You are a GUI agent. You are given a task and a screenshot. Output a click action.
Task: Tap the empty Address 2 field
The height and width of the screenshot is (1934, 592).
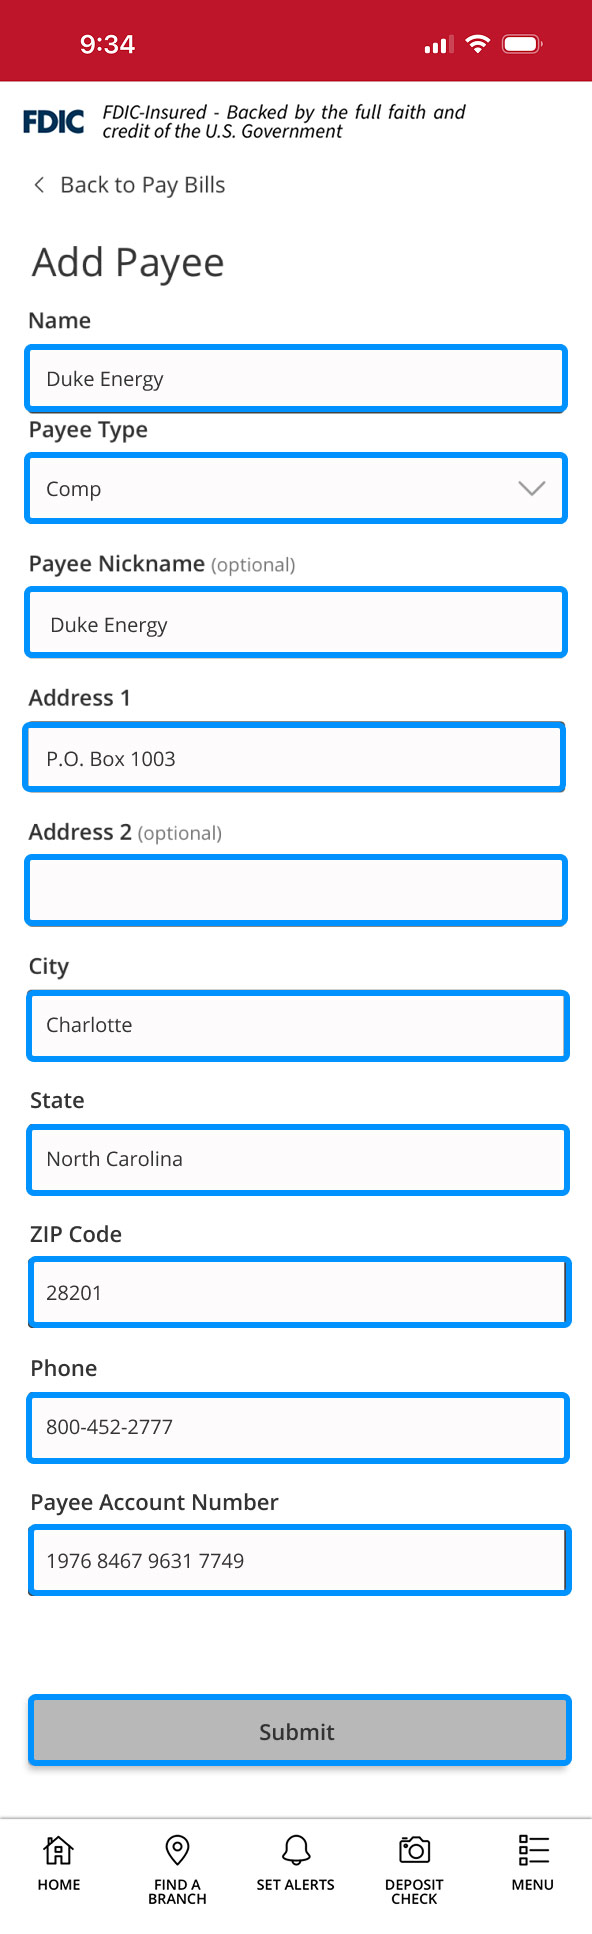296,890
